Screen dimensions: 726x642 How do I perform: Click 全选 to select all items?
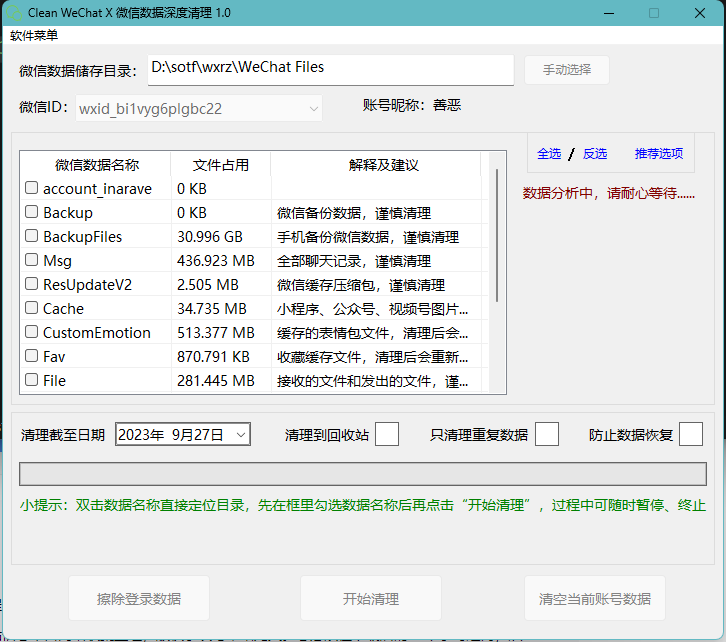point(549,154)
